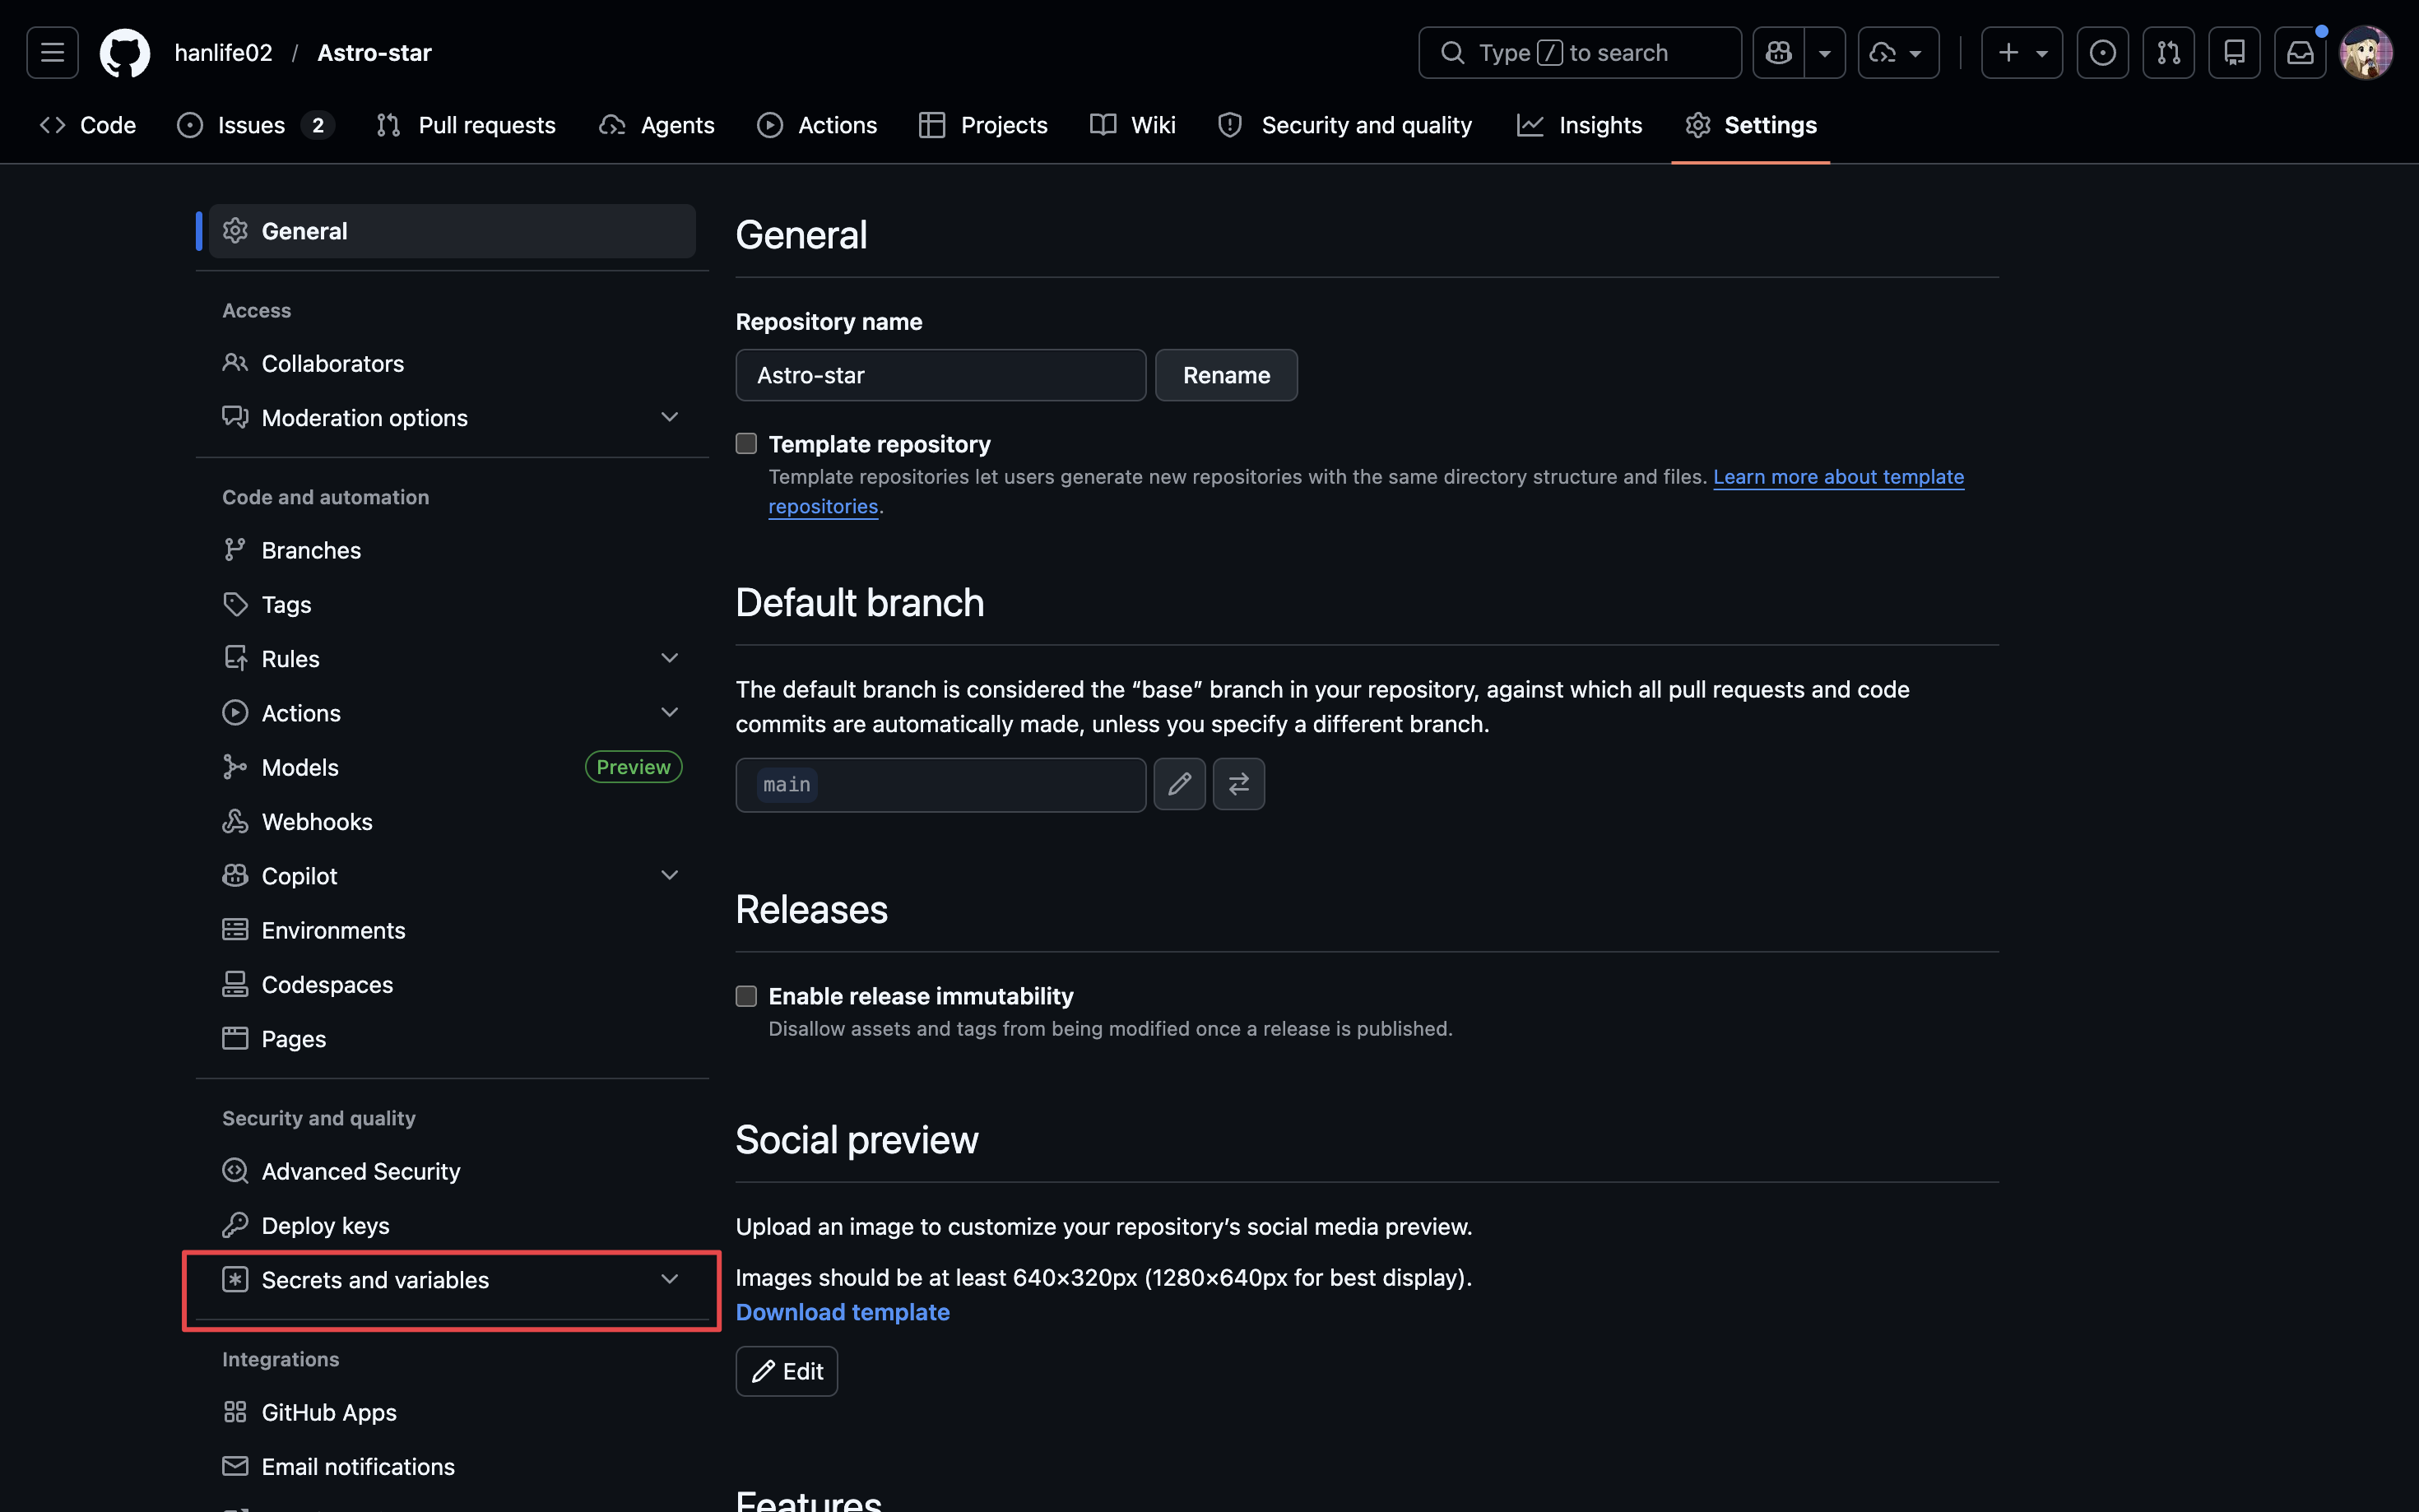This screenshot has width=2419, height=1512.
Task: Open Deploy keys settings
Action: pyautogui.click(x=452, y=1225)
